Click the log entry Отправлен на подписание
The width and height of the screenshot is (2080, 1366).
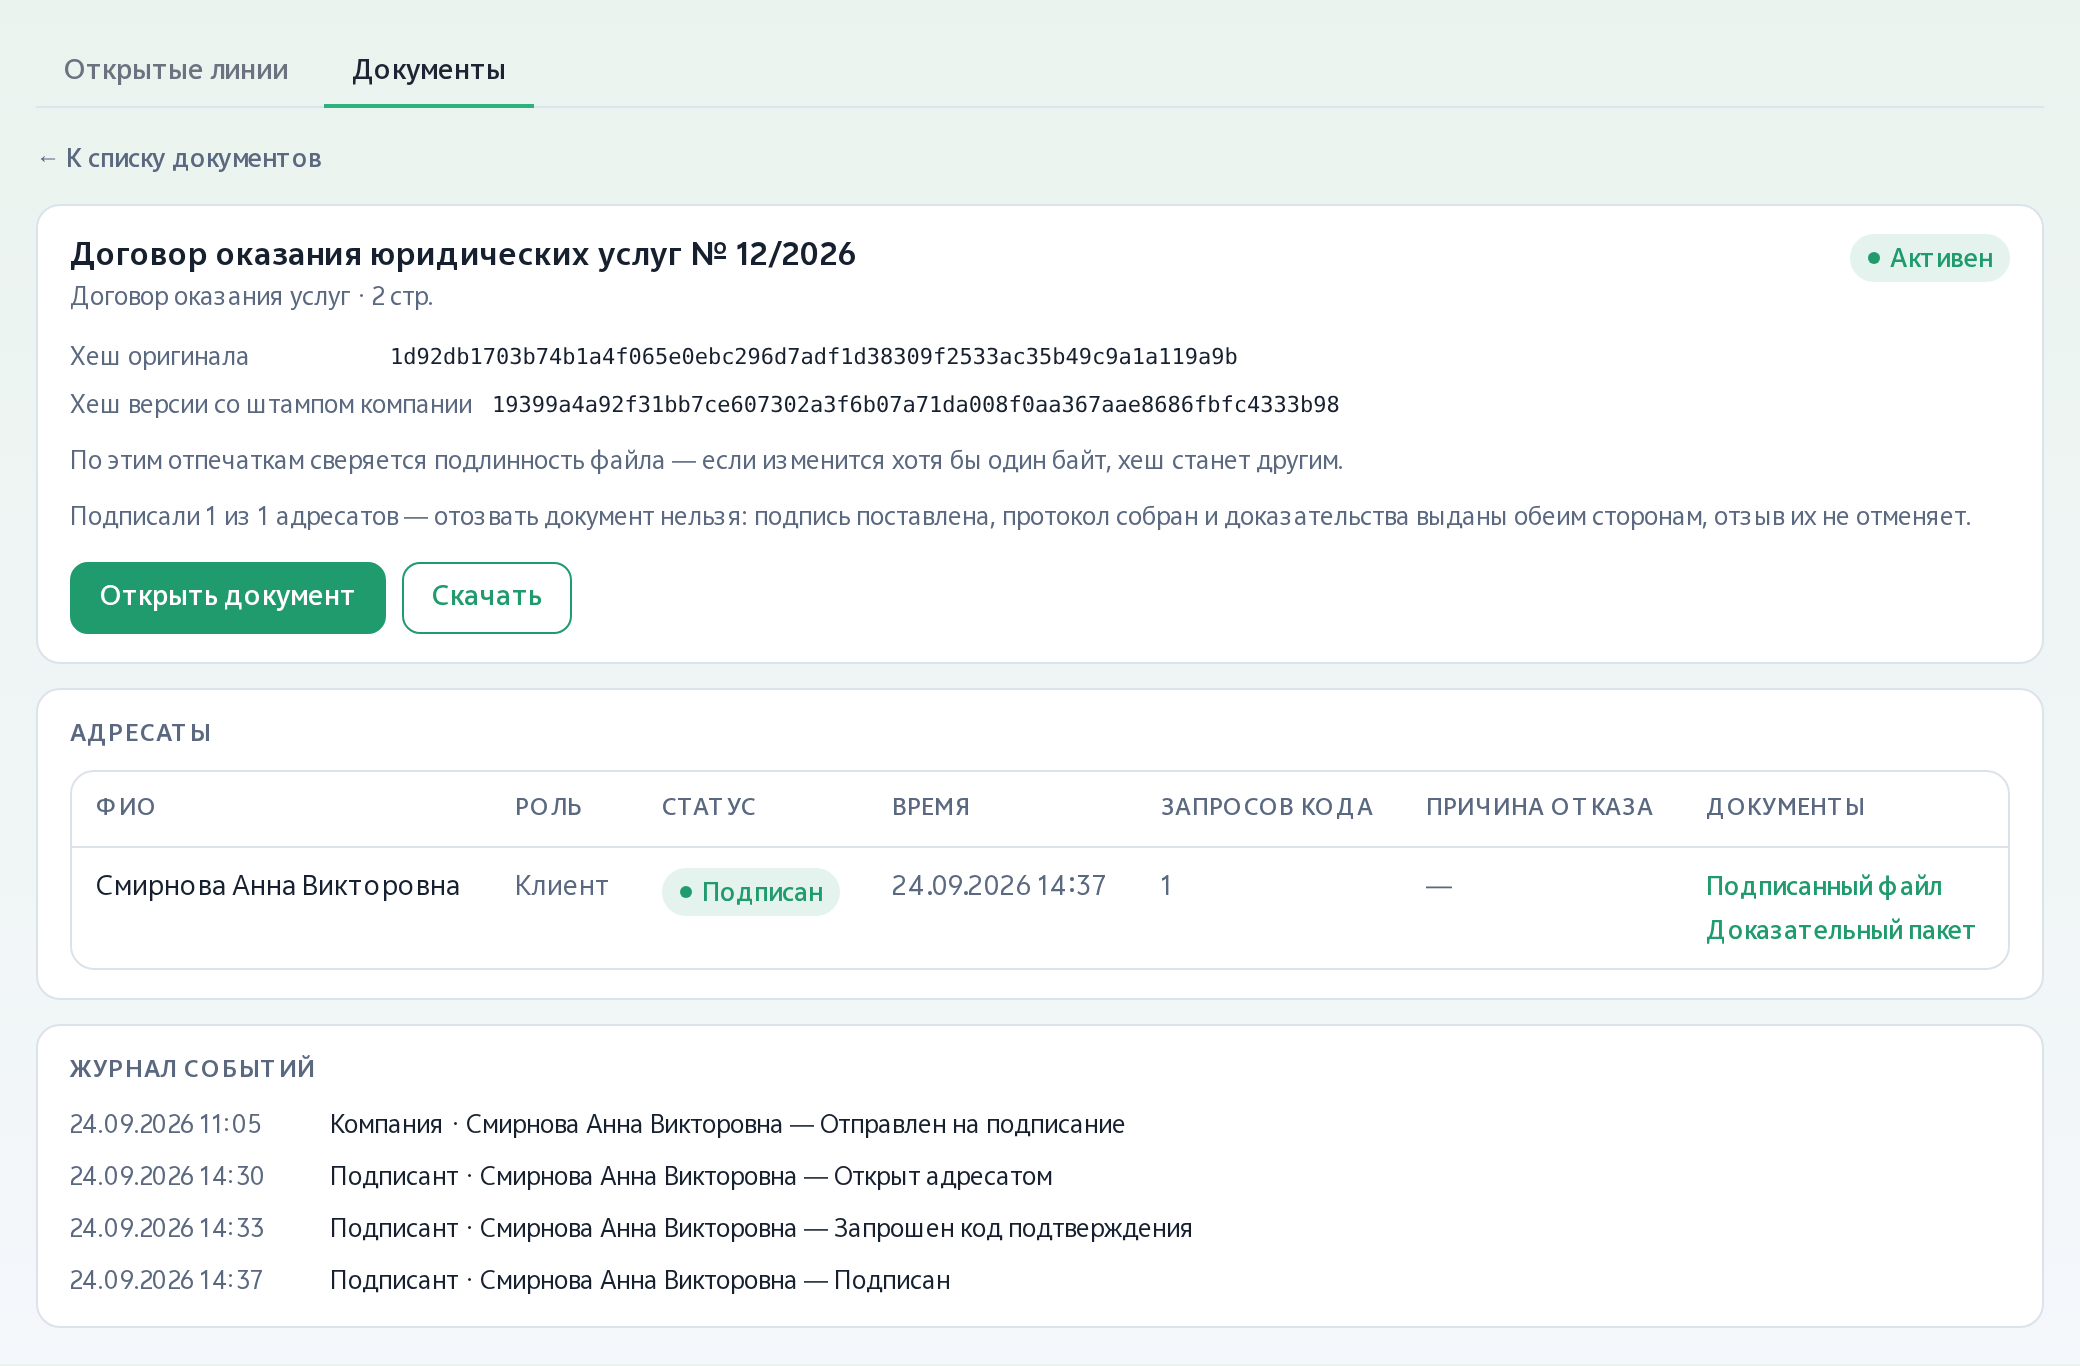point(728,1124)
